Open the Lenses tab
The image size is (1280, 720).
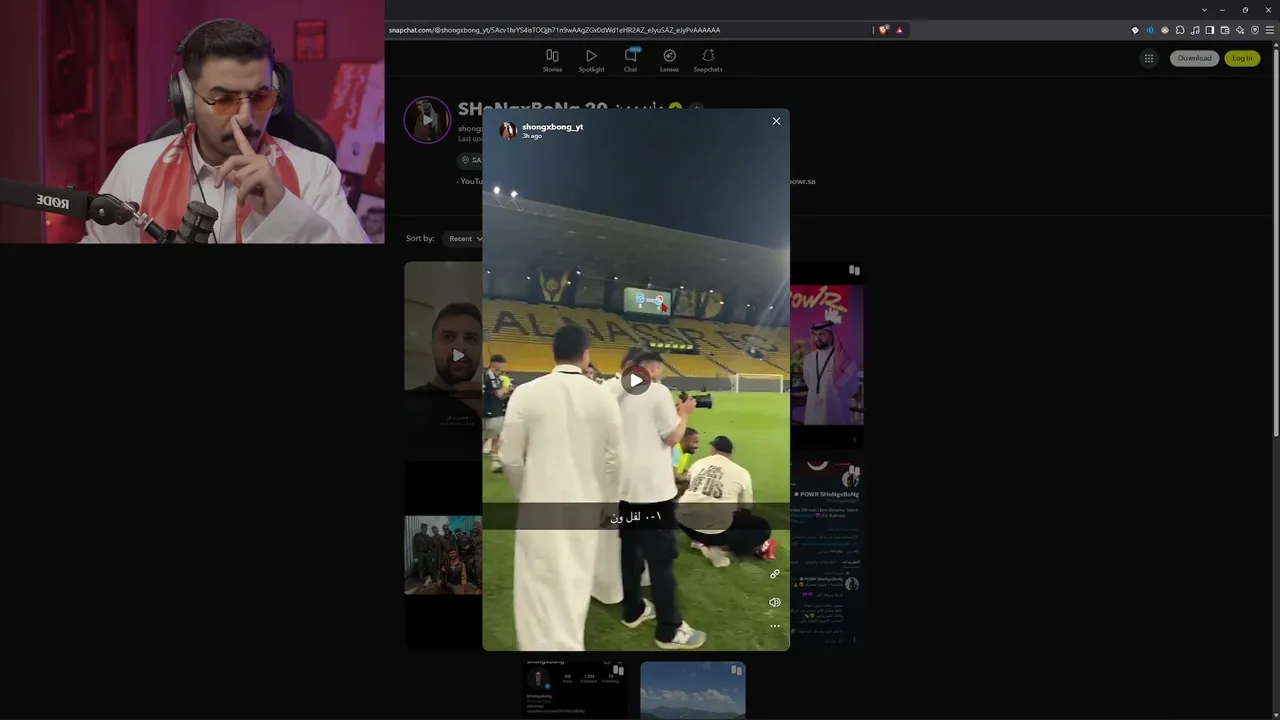pos(669,60)
